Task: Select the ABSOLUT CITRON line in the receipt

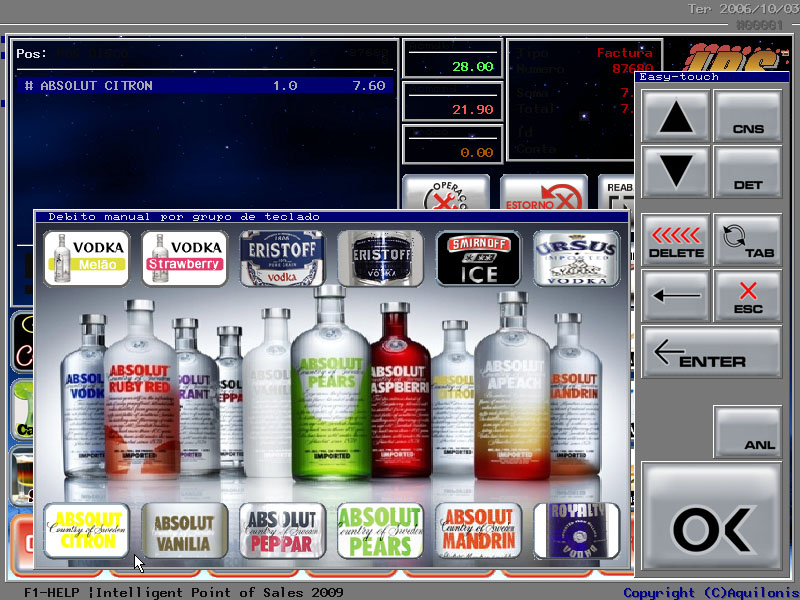Action: point(204,86)
